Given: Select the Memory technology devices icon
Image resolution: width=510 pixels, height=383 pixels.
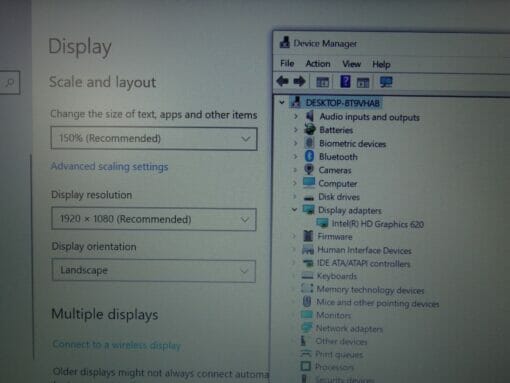Looking at the screenshot, I should tap(307, 288).
